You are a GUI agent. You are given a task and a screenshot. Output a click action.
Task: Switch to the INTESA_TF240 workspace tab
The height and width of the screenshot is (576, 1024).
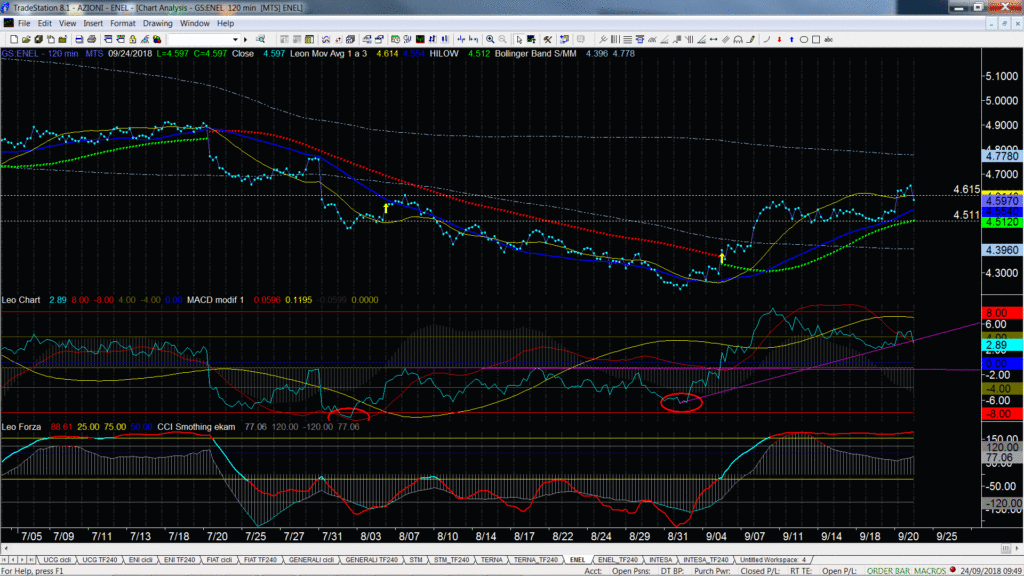pyautogui.click(x=705, y=560)
